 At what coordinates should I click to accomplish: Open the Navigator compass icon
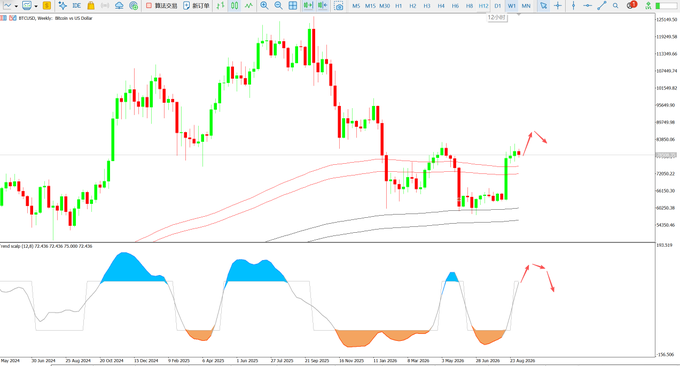coord(62,6)
